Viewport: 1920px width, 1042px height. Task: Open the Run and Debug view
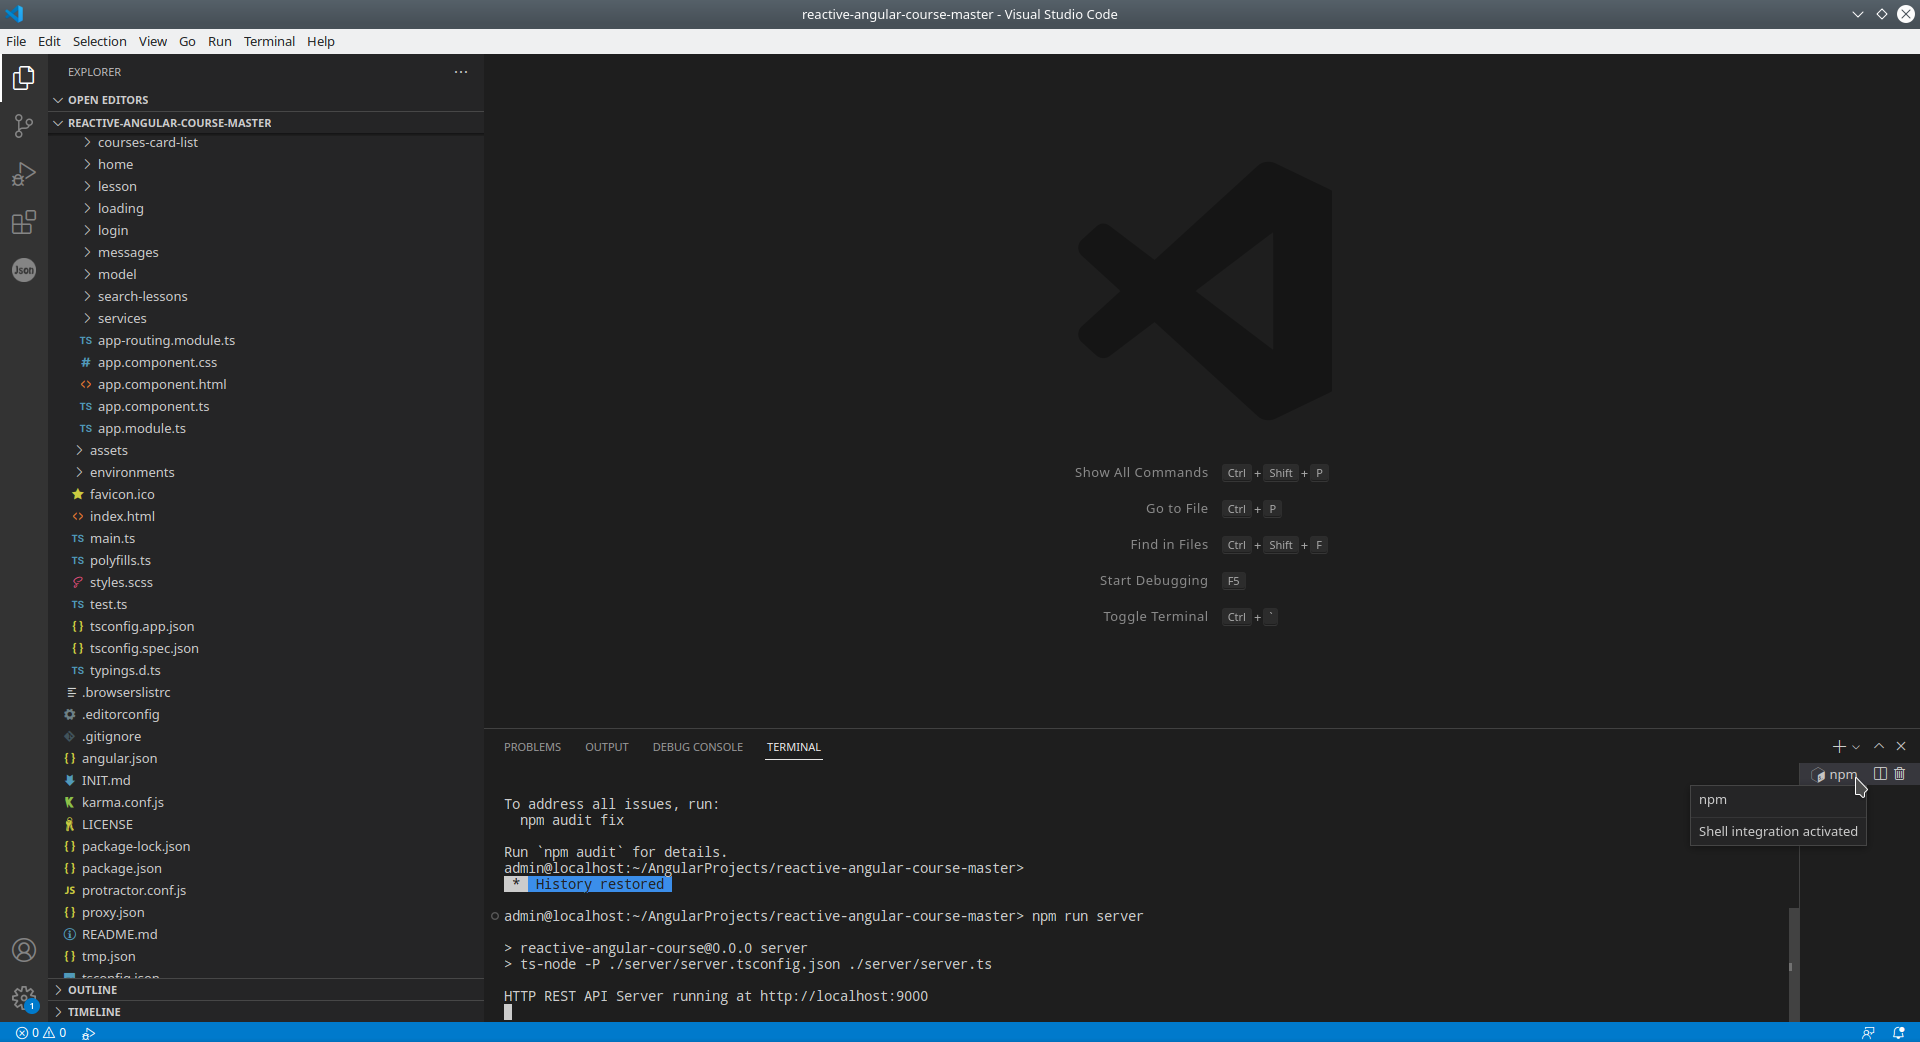(x=24, y=174)
